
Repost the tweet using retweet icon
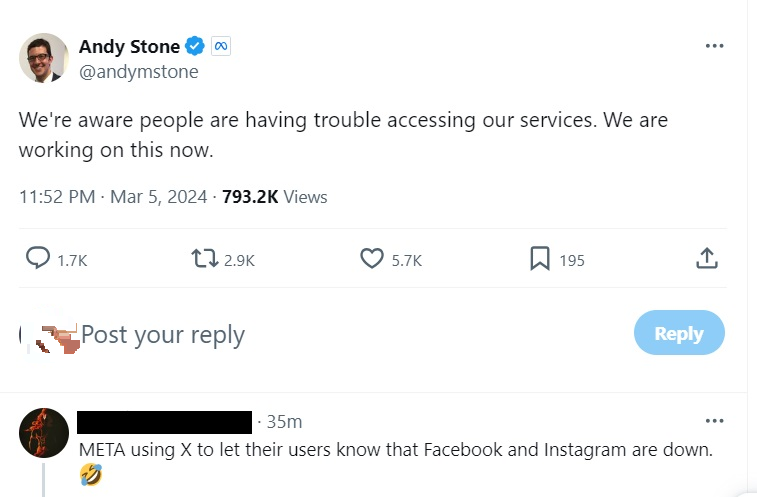coord(205,259)
